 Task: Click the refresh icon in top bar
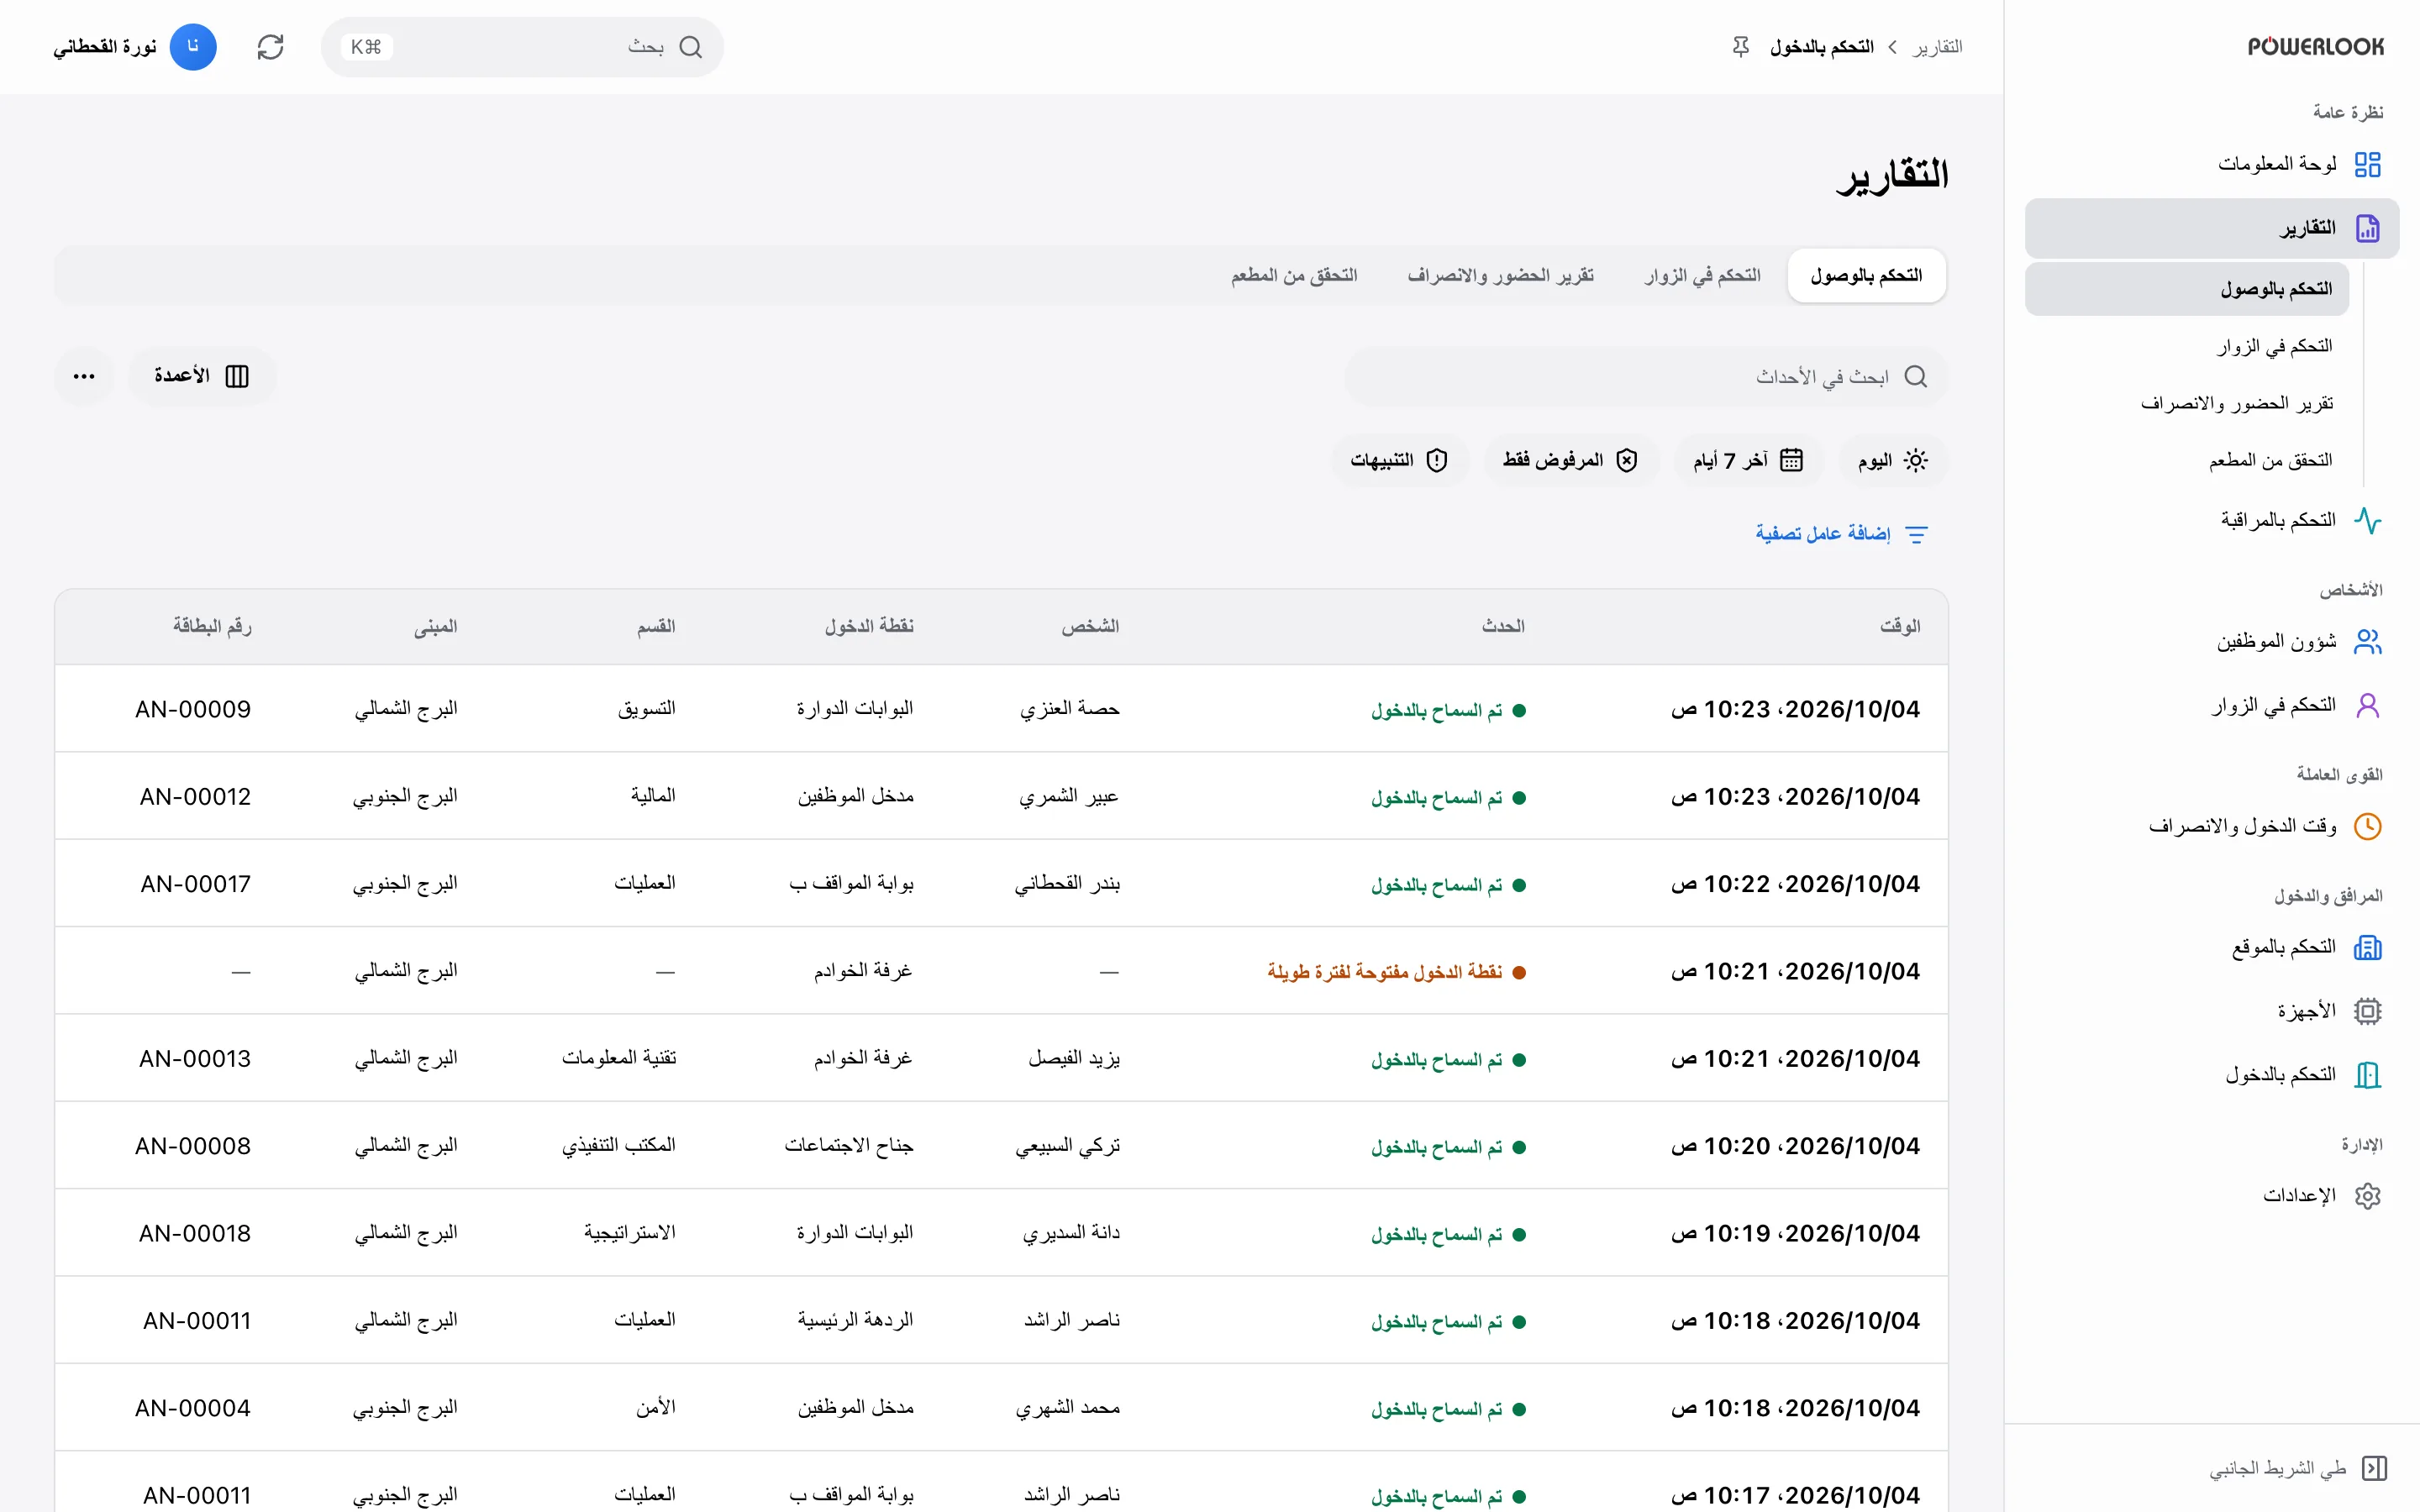[270, 47]
